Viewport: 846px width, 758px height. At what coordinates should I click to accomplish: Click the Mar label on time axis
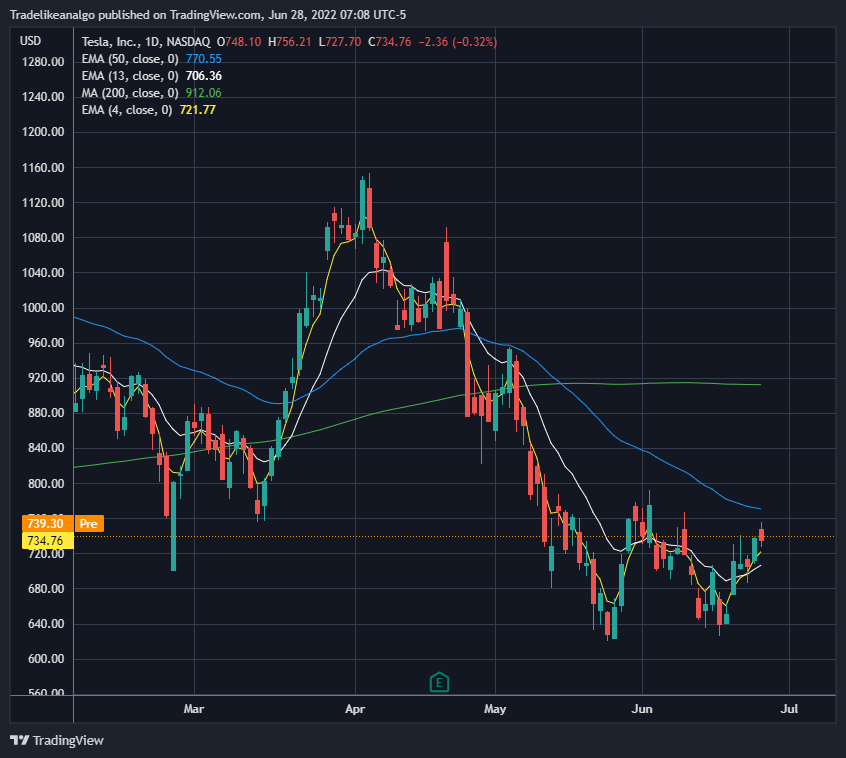pyautogui.click(x=194, y=709)
